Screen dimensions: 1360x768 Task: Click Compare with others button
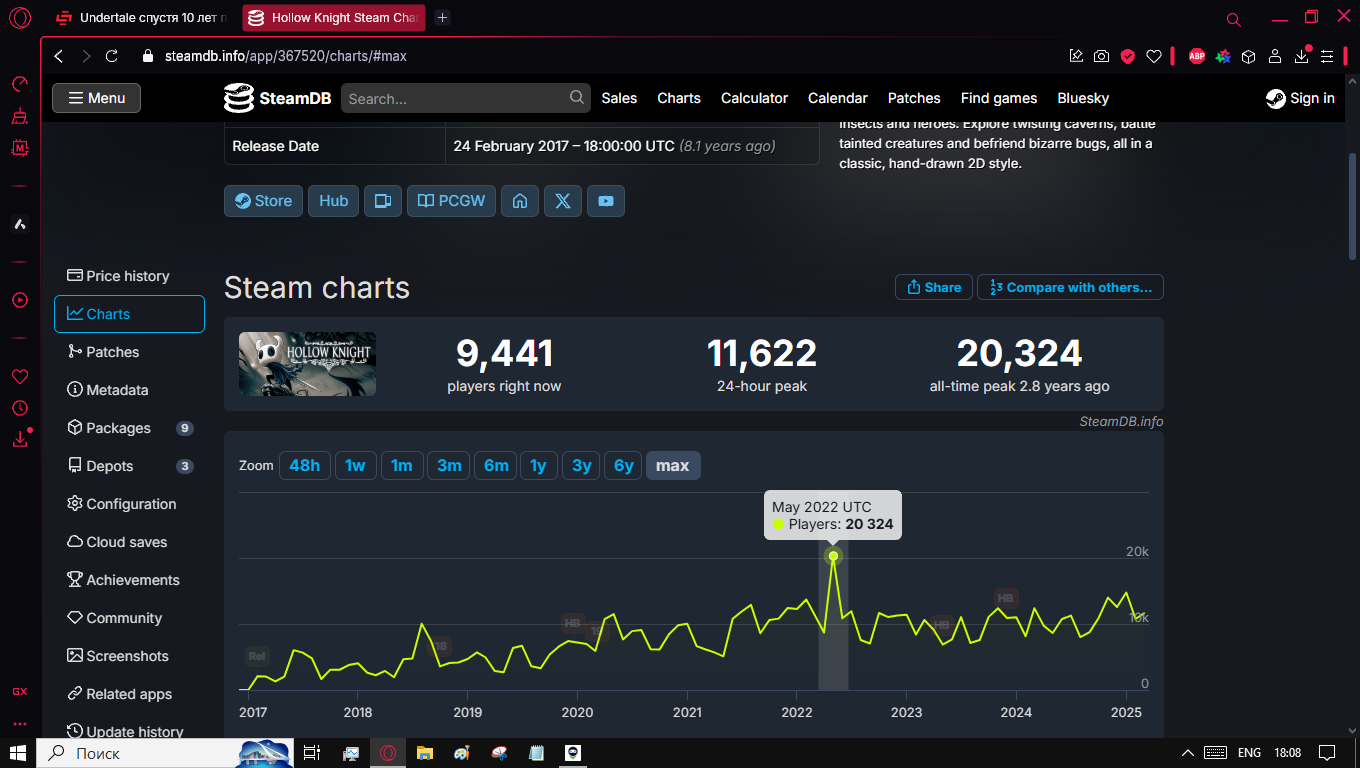(1070, 287)
